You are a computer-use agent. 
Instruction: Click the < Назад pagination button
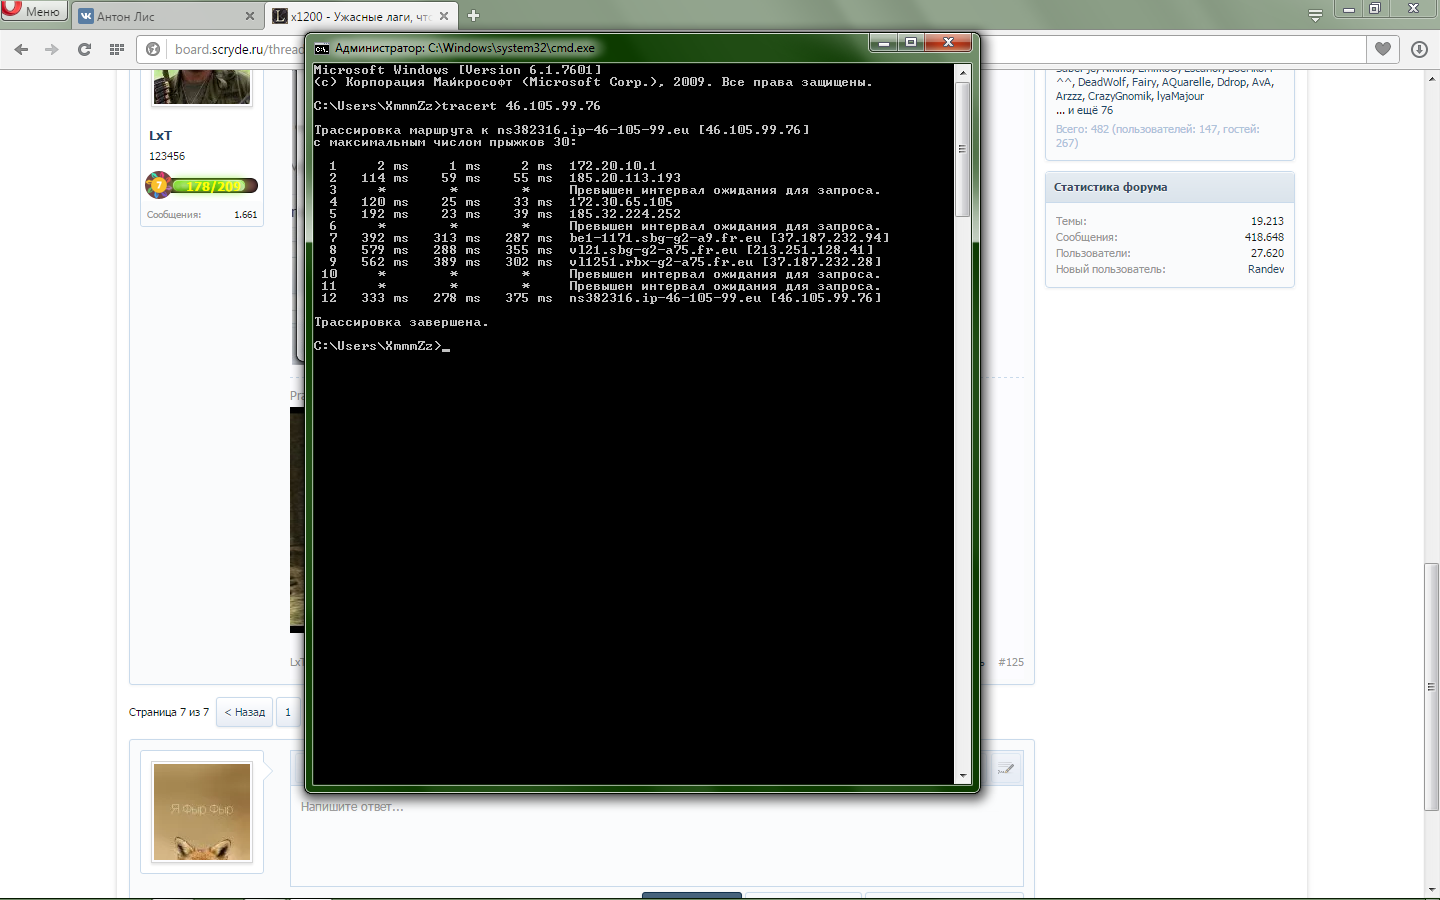(x=245, y=712)
